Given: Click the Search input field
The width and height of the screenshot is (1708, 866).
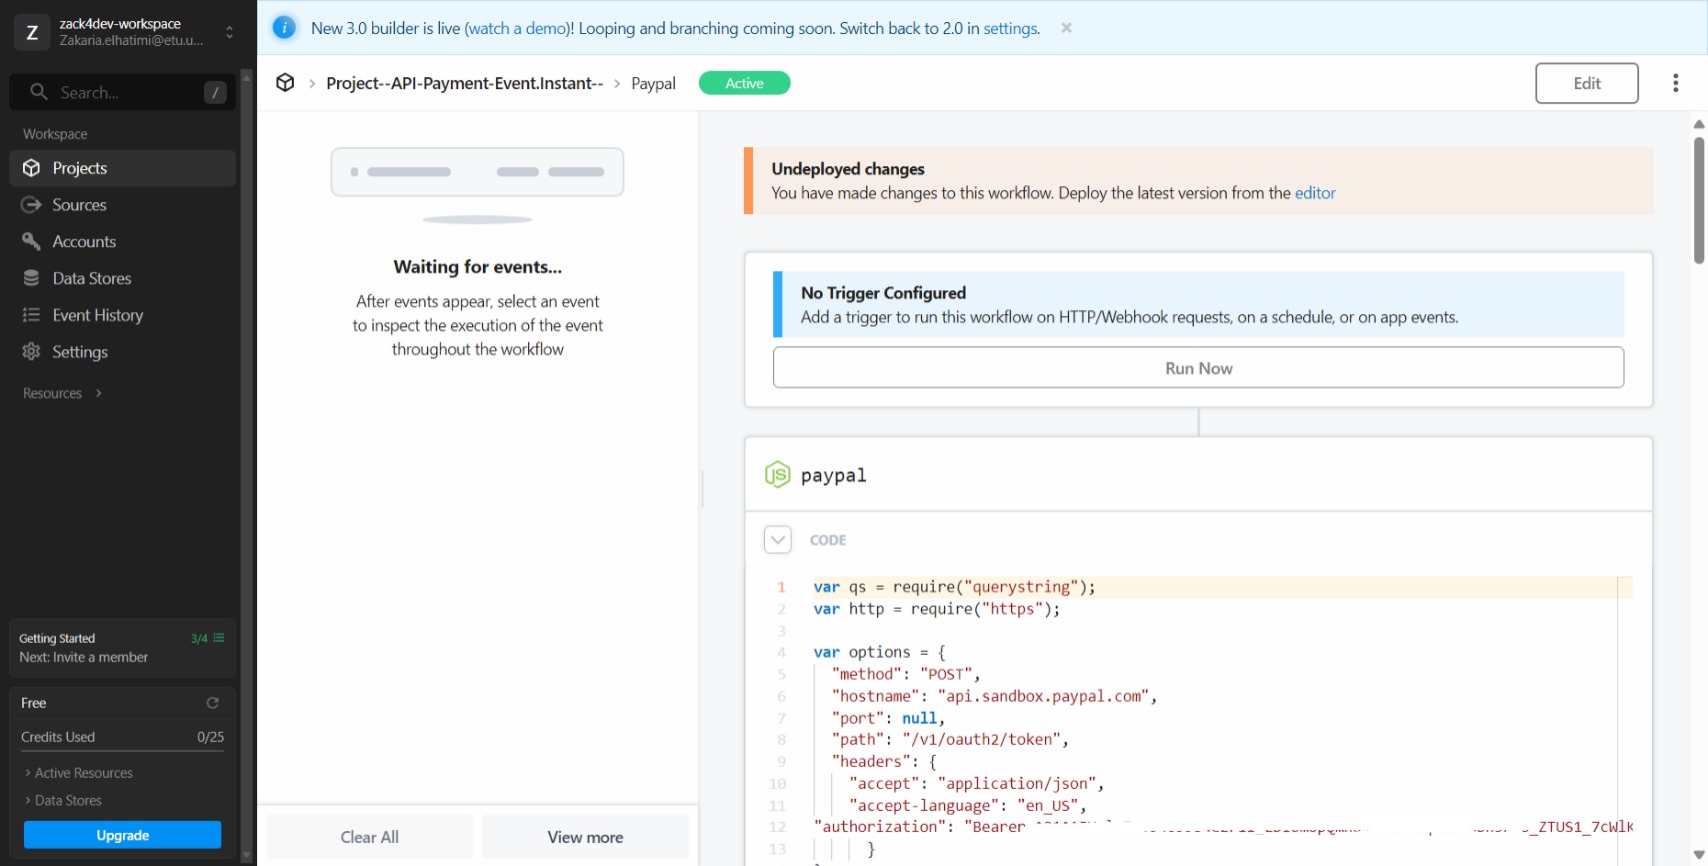Looking at the screenshot, I should (x=123, y=92).
